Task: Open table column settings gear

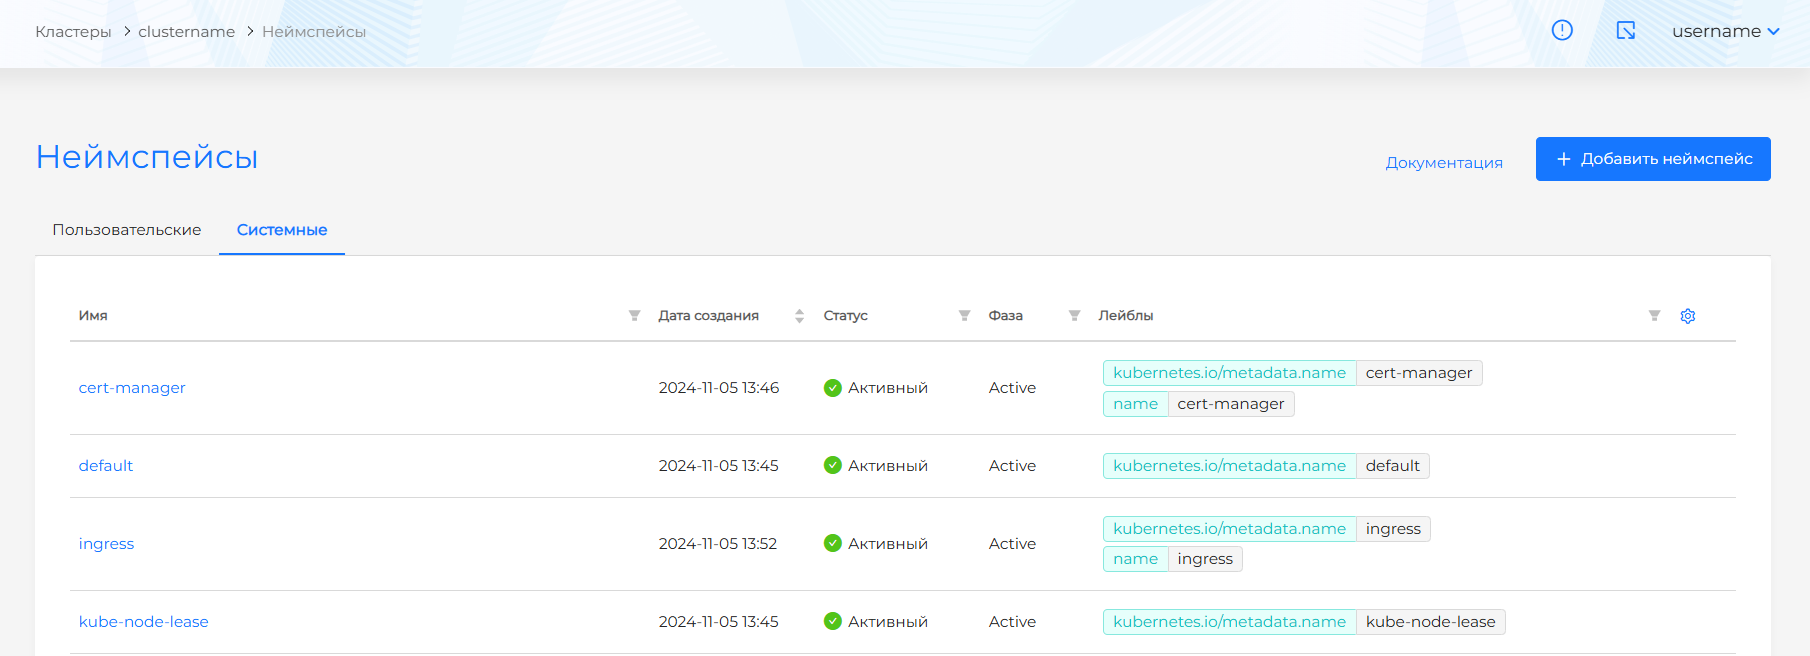Action: coord(1688,316)
